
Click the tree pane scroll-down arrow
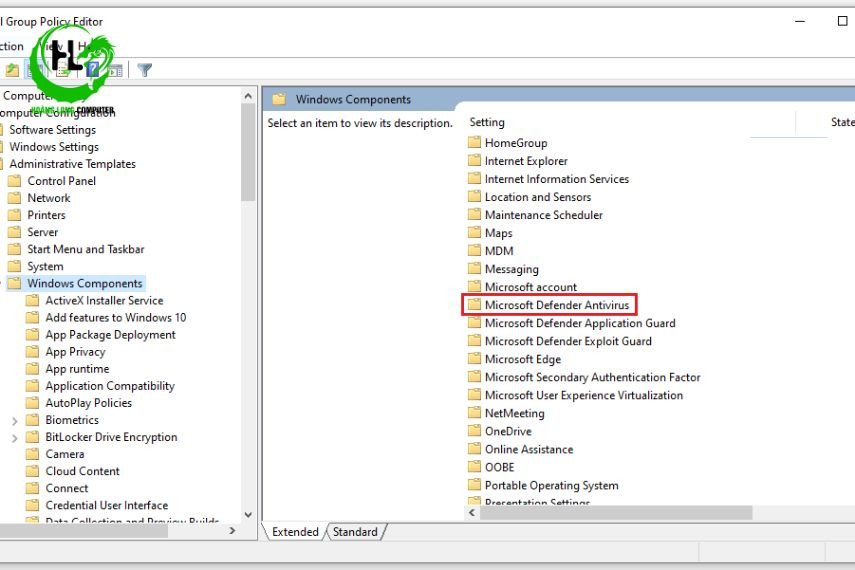248,514
